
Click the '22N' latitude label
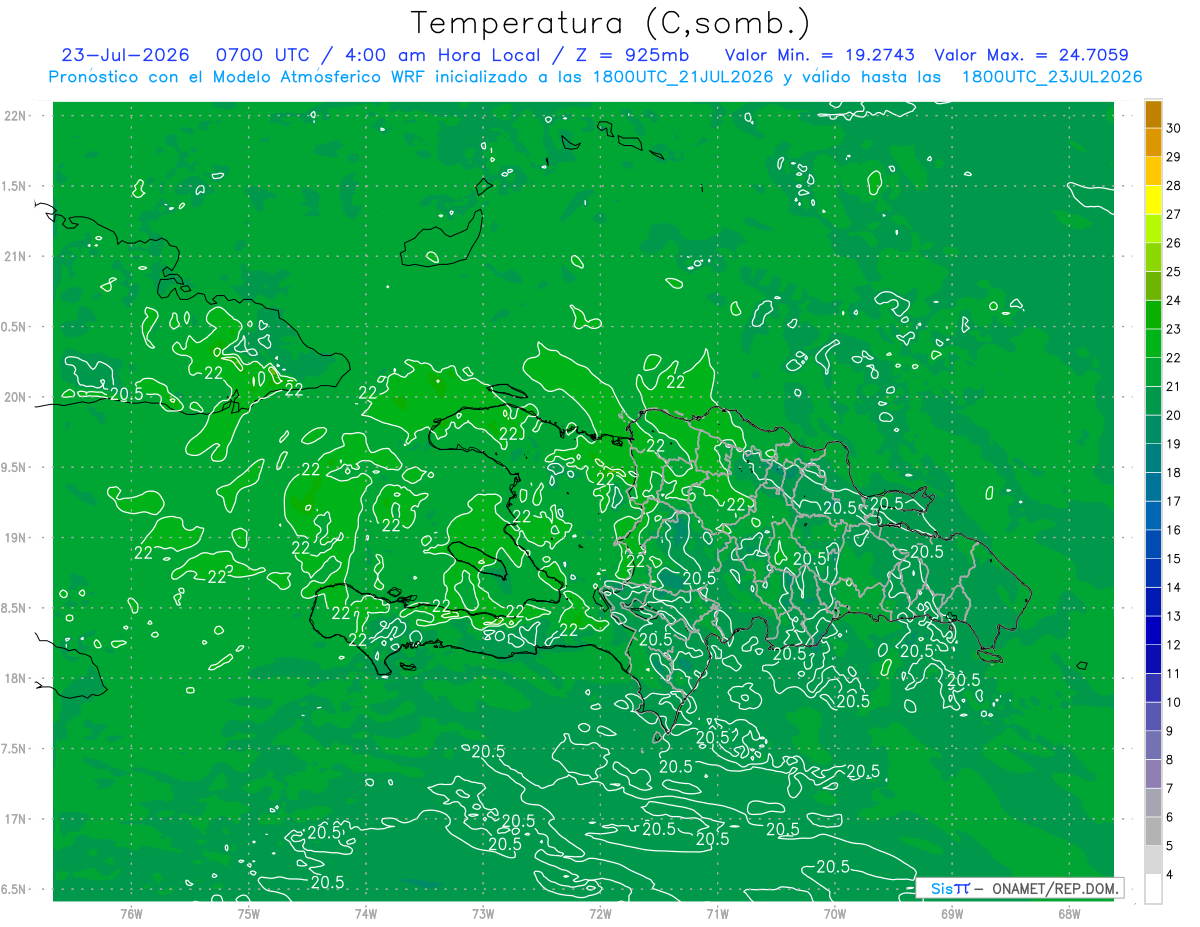(16, 116)
